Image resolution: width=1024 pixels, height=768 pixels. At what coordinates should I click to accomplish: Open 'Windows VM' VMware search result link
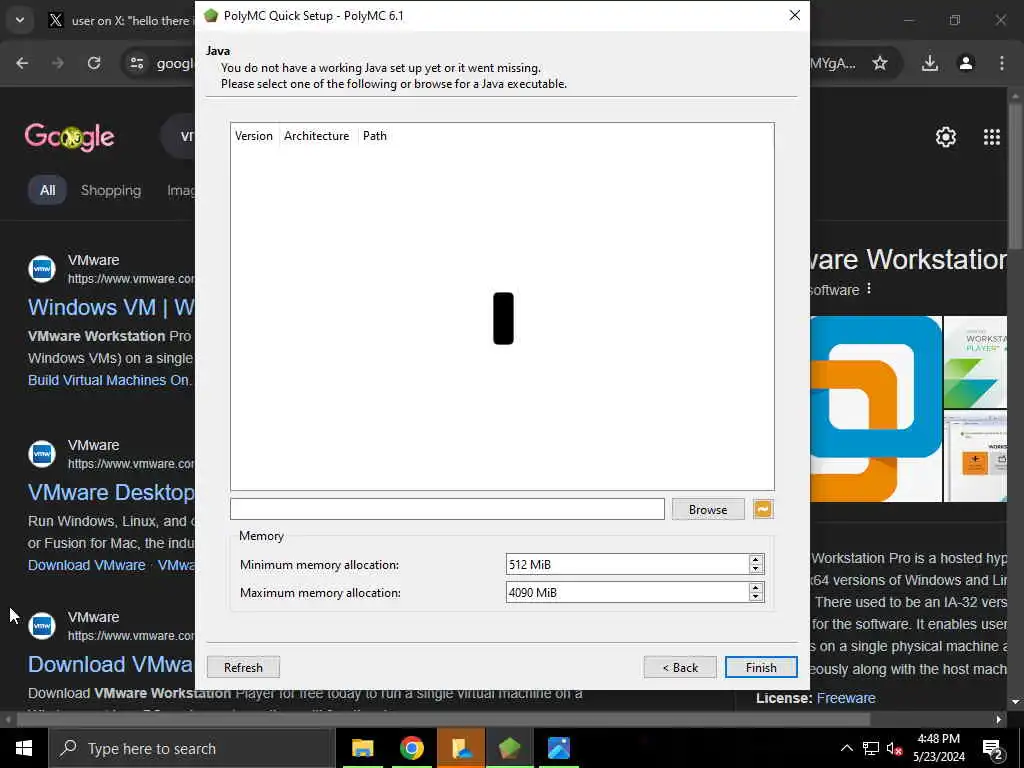point(111,307)
